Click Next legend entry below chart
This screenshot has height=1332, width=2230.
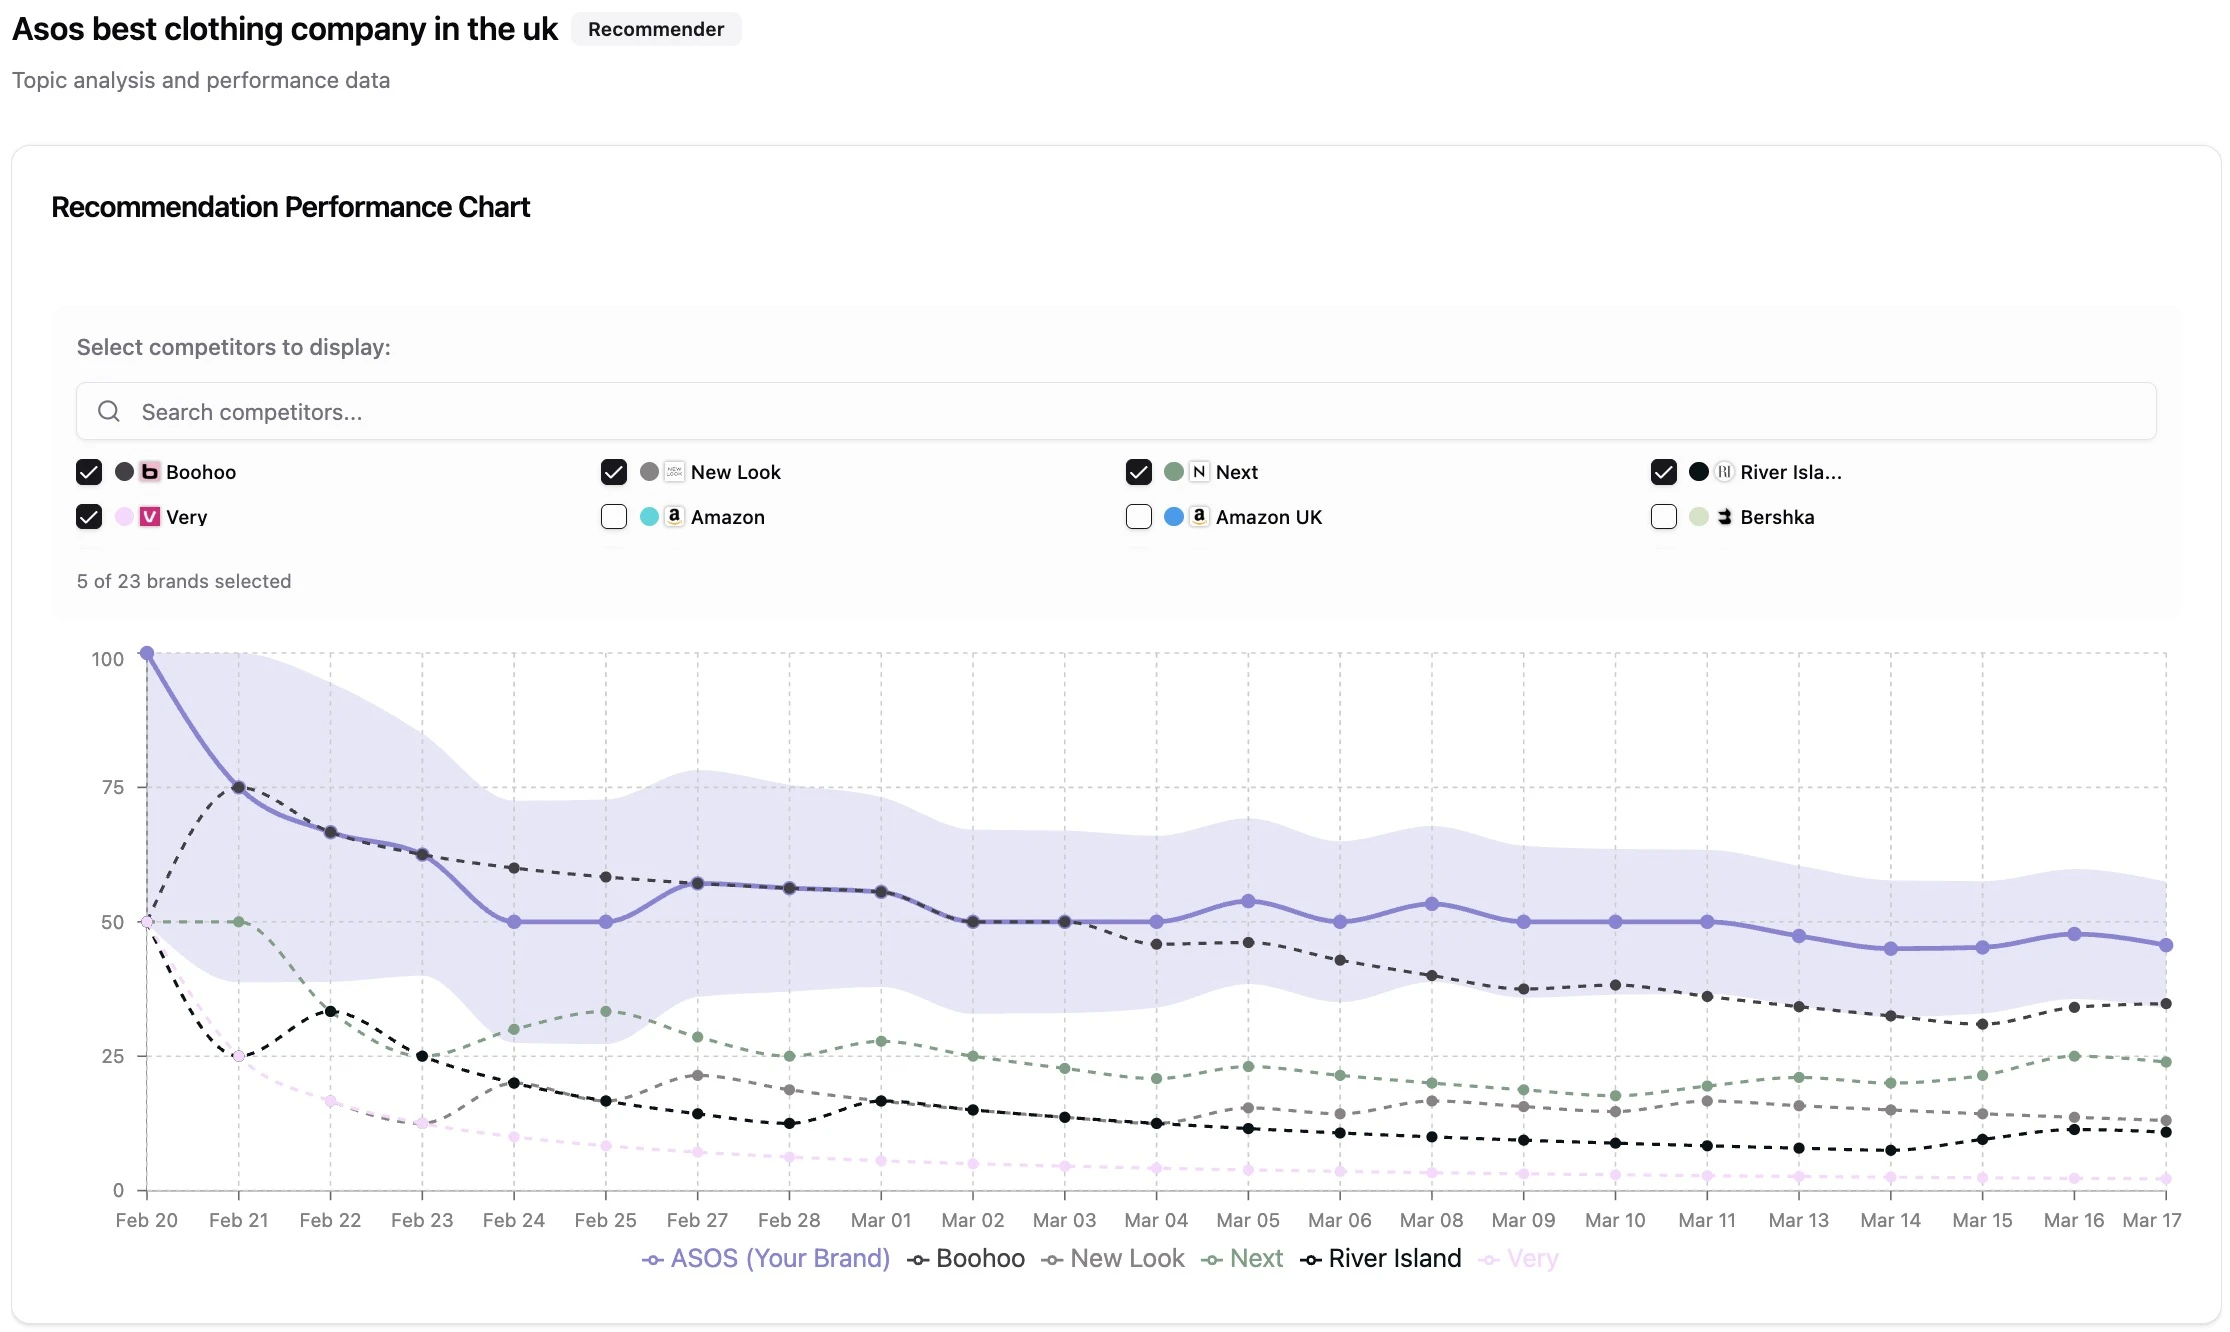click(1243, 1259)
